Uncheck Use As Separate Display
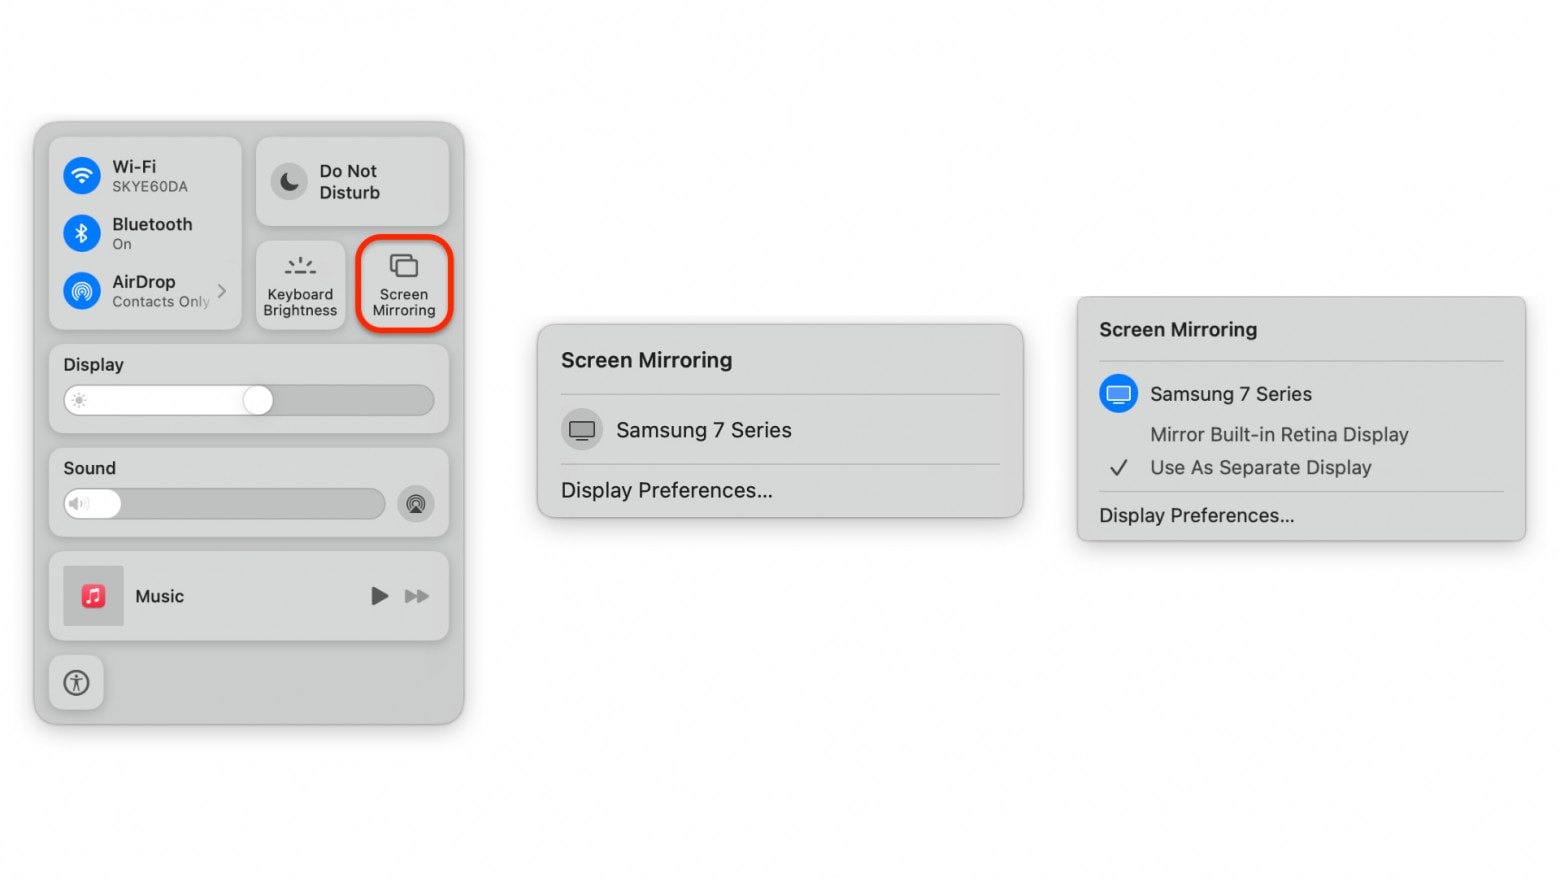The image size is (1560, 878). [x=1261, y=467]
